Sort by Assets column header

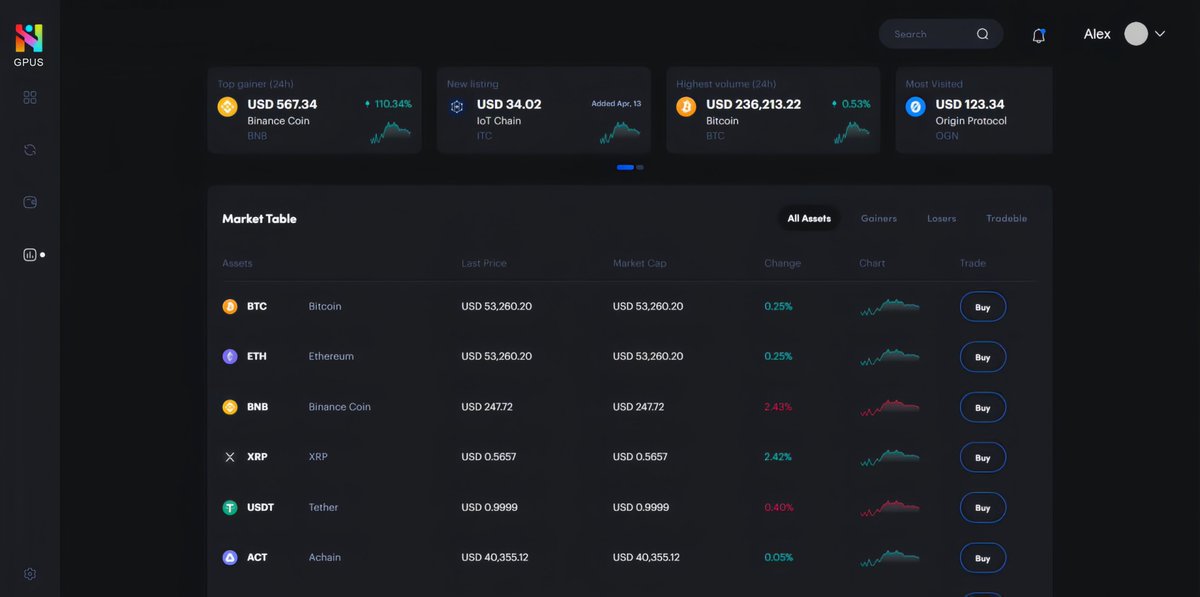[x=237, y=263]
